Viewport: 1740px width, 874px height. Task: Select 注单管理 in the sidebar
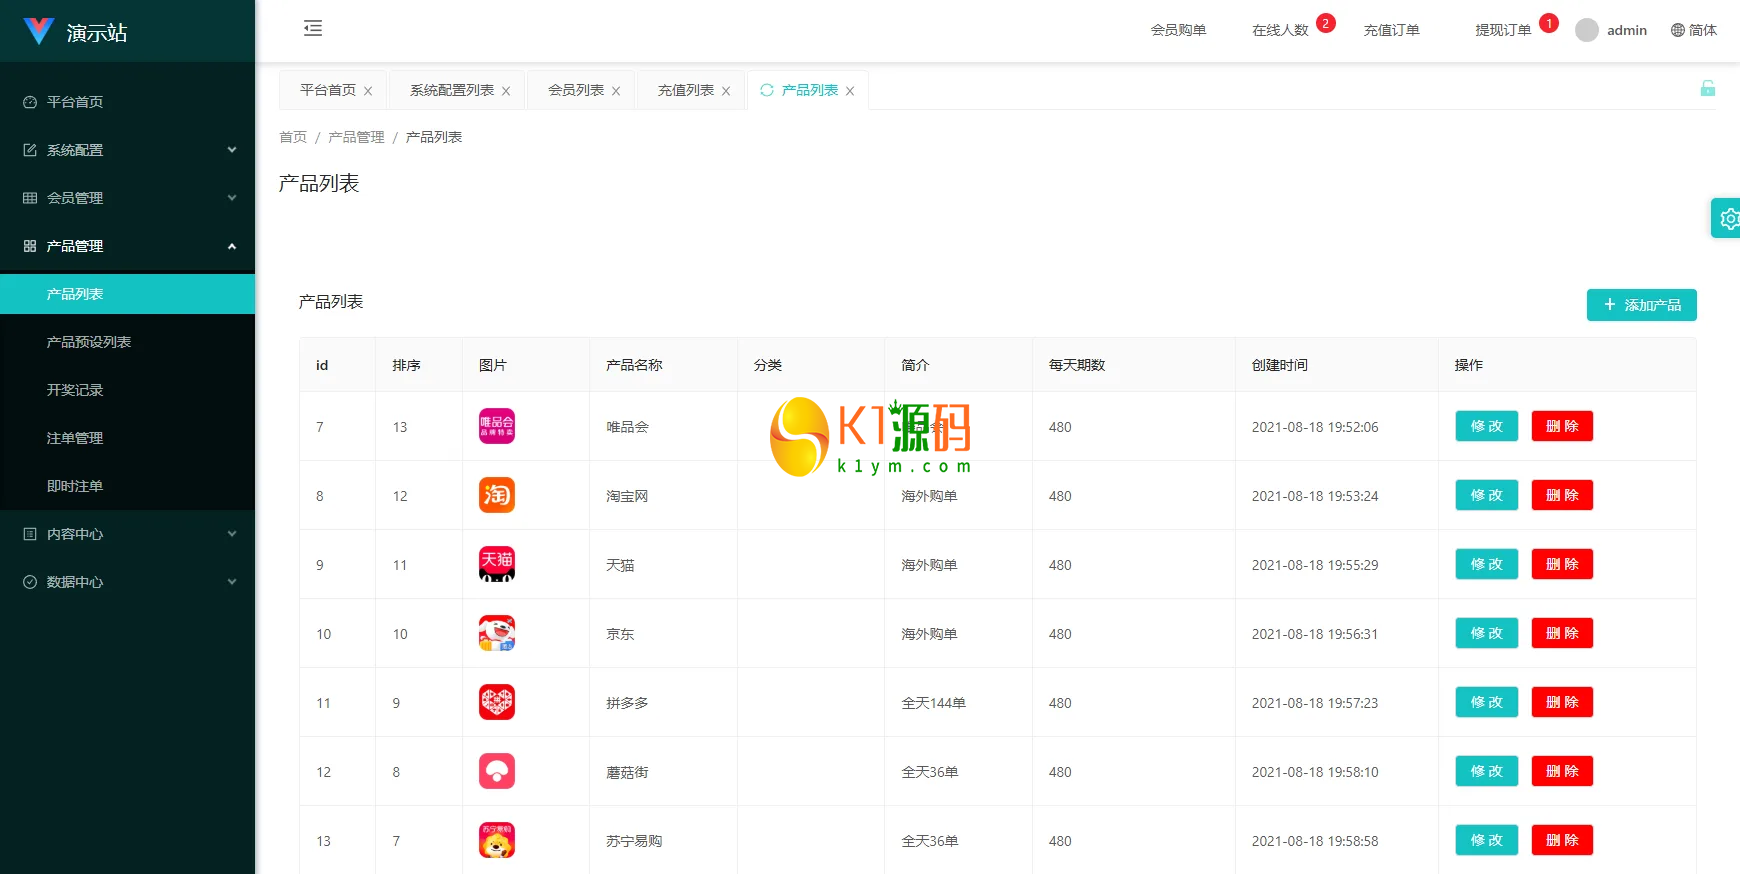click(x=127, y=438)
